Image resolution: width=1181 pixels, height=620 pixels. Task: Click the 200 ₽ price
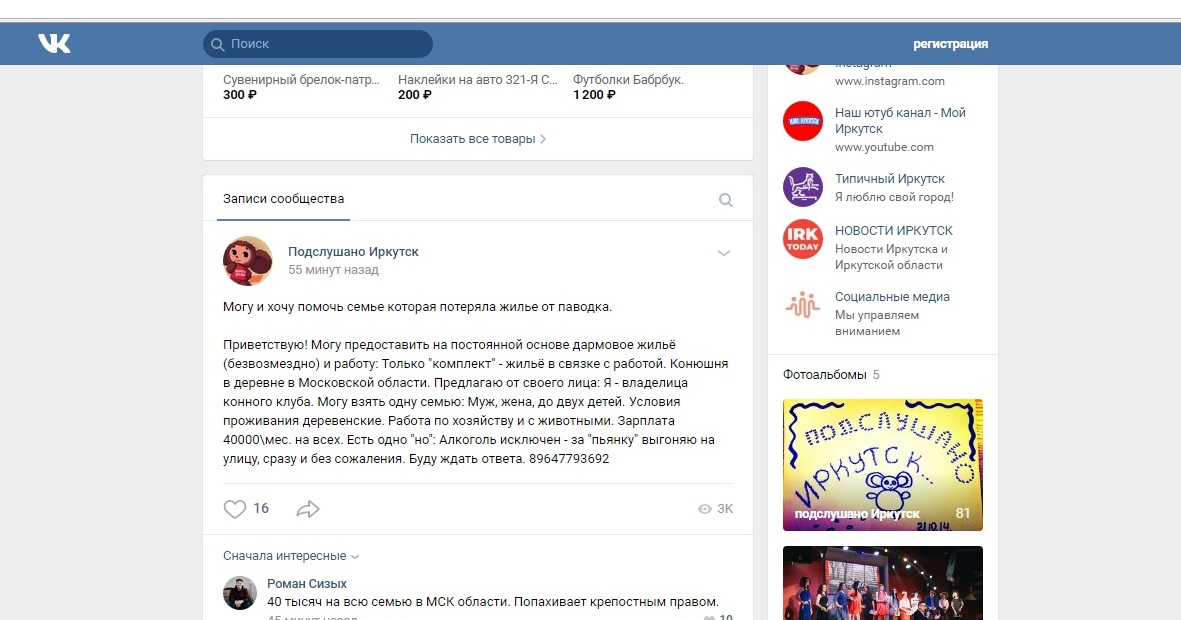[414, 95]
